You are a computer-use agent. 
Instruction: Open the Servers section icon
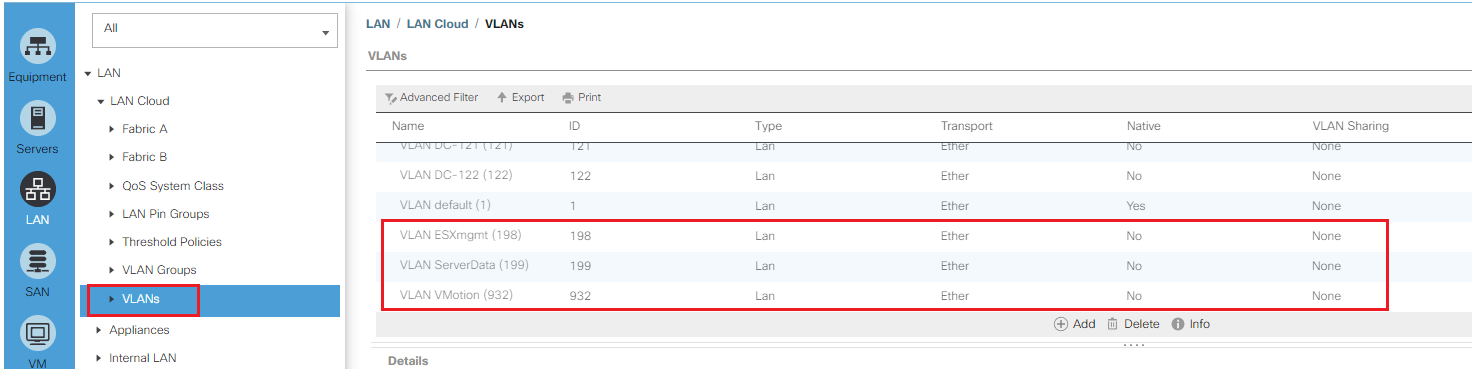[x=38, y=118]
